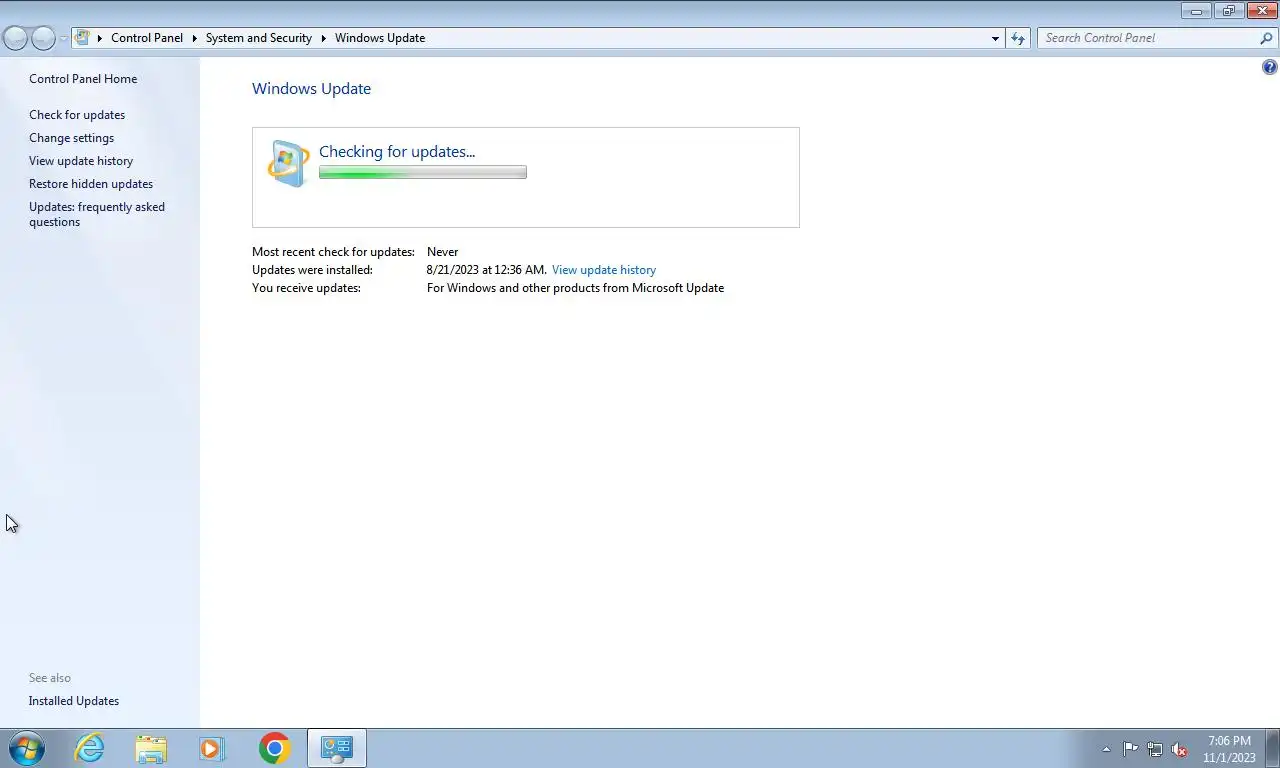Select System and Security breadcrumb
Viewport: 1280px width, 768px height.
259,38
